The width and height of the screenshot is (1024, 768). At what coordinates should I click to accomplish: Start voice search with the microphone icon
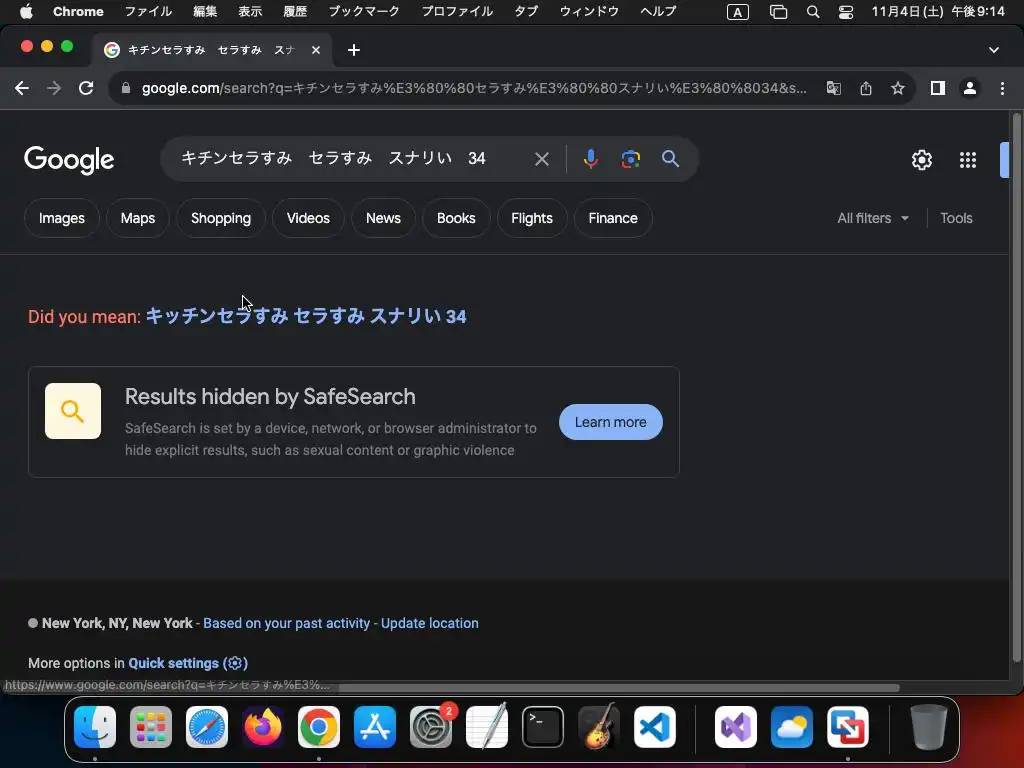[x=590, y=159]
